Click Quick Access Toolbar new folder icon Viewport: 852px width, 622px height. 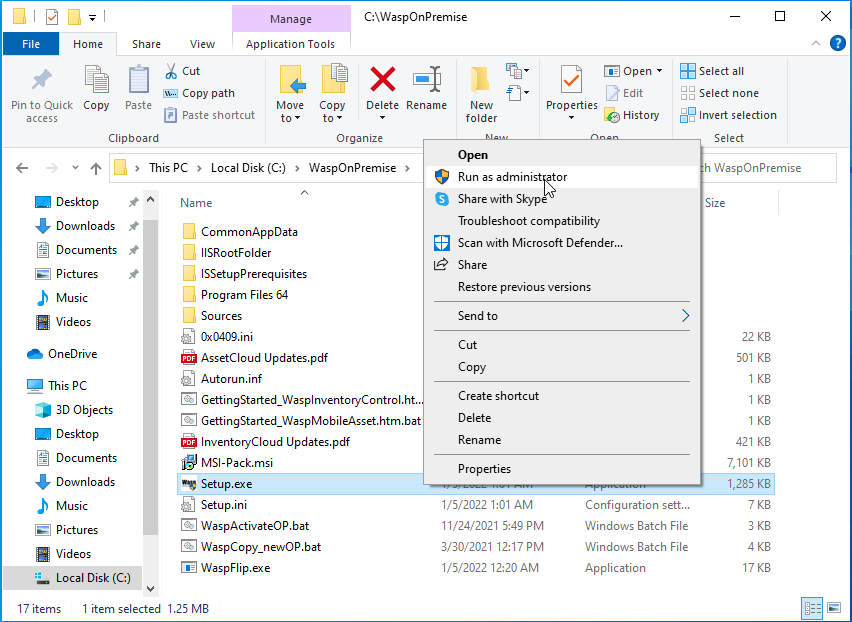(x=74, y=17)
